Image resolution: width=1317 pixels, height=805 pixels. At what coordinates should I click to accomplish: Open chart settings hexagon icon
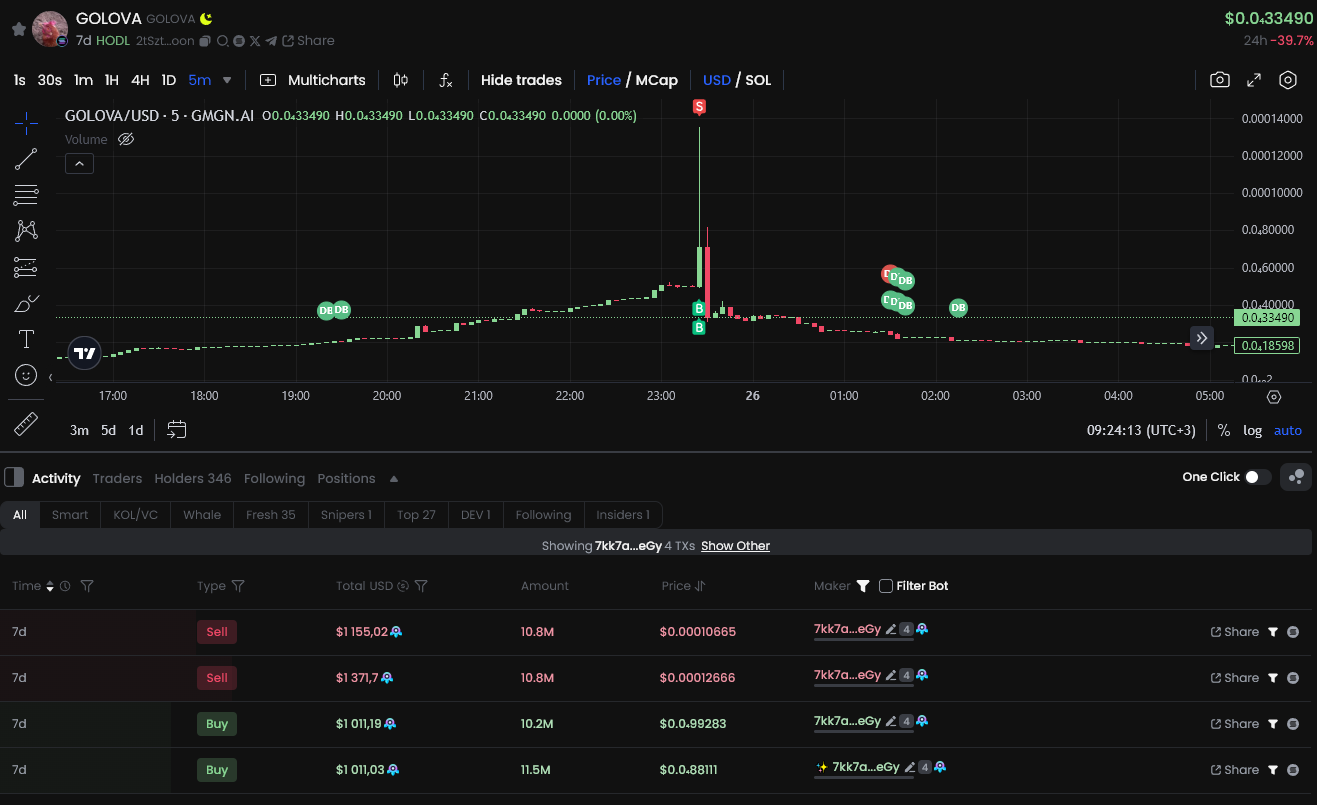pos(1288,80)
